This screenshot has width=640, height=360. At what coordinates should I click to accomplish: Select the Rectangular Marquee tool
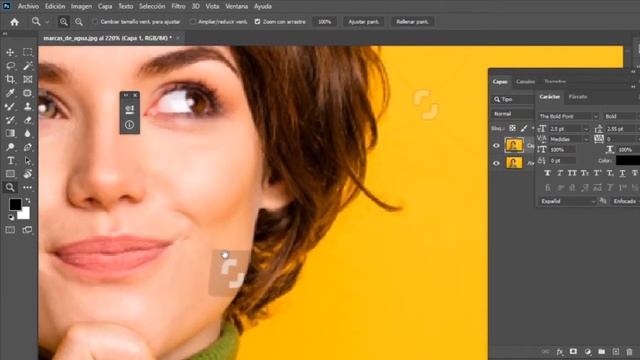pos(27,52)
